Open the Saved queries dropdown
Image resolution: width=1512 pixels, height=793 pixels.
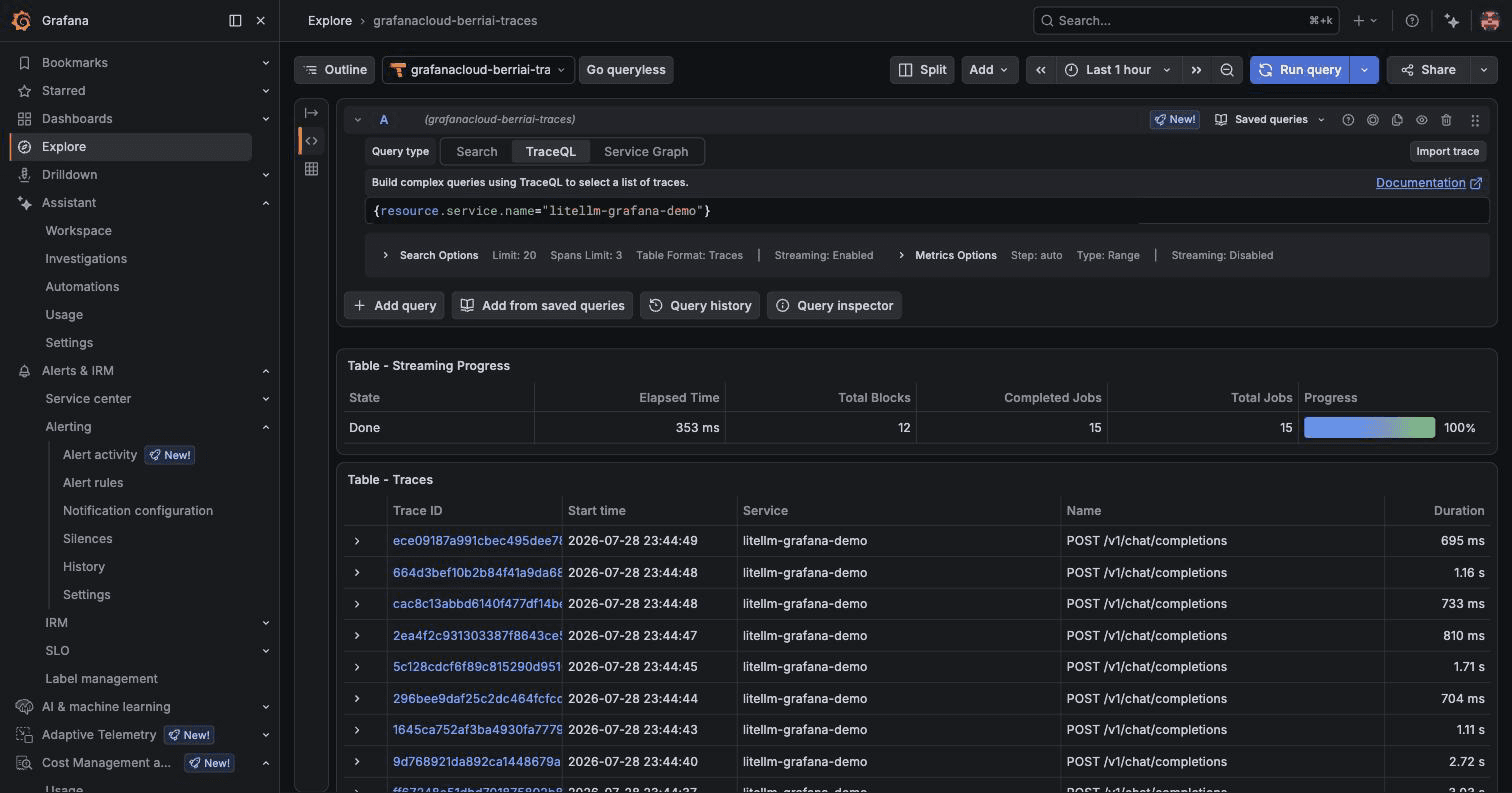[1270, 120]
